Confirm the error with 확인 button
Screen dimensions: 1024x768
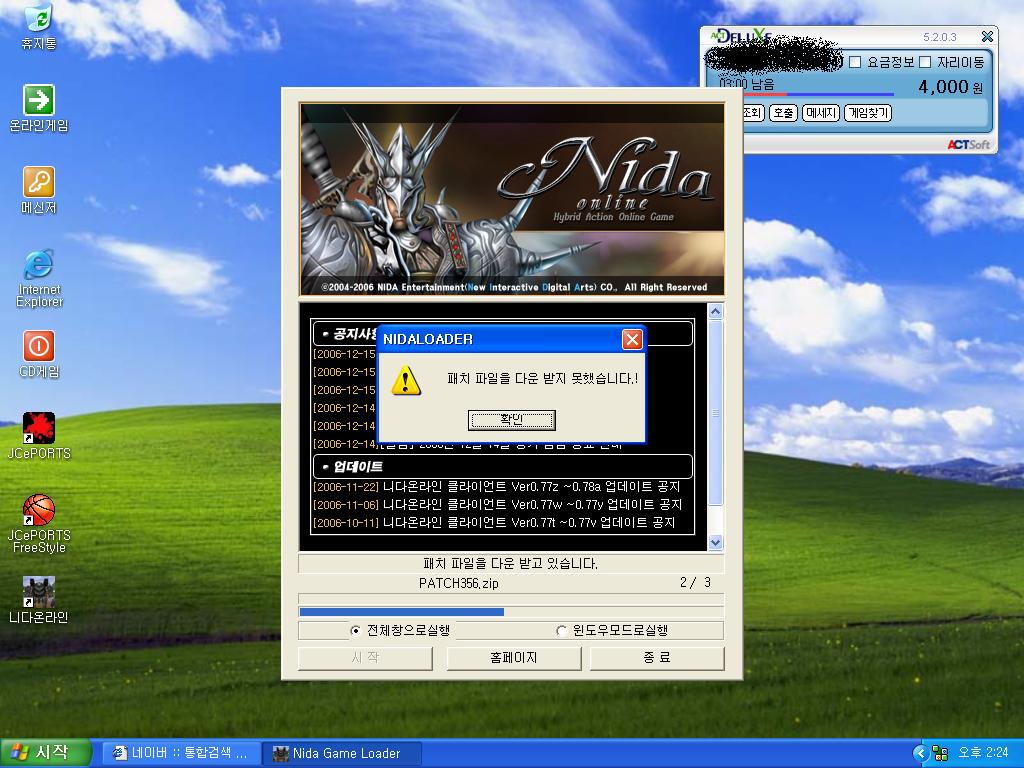511,420
